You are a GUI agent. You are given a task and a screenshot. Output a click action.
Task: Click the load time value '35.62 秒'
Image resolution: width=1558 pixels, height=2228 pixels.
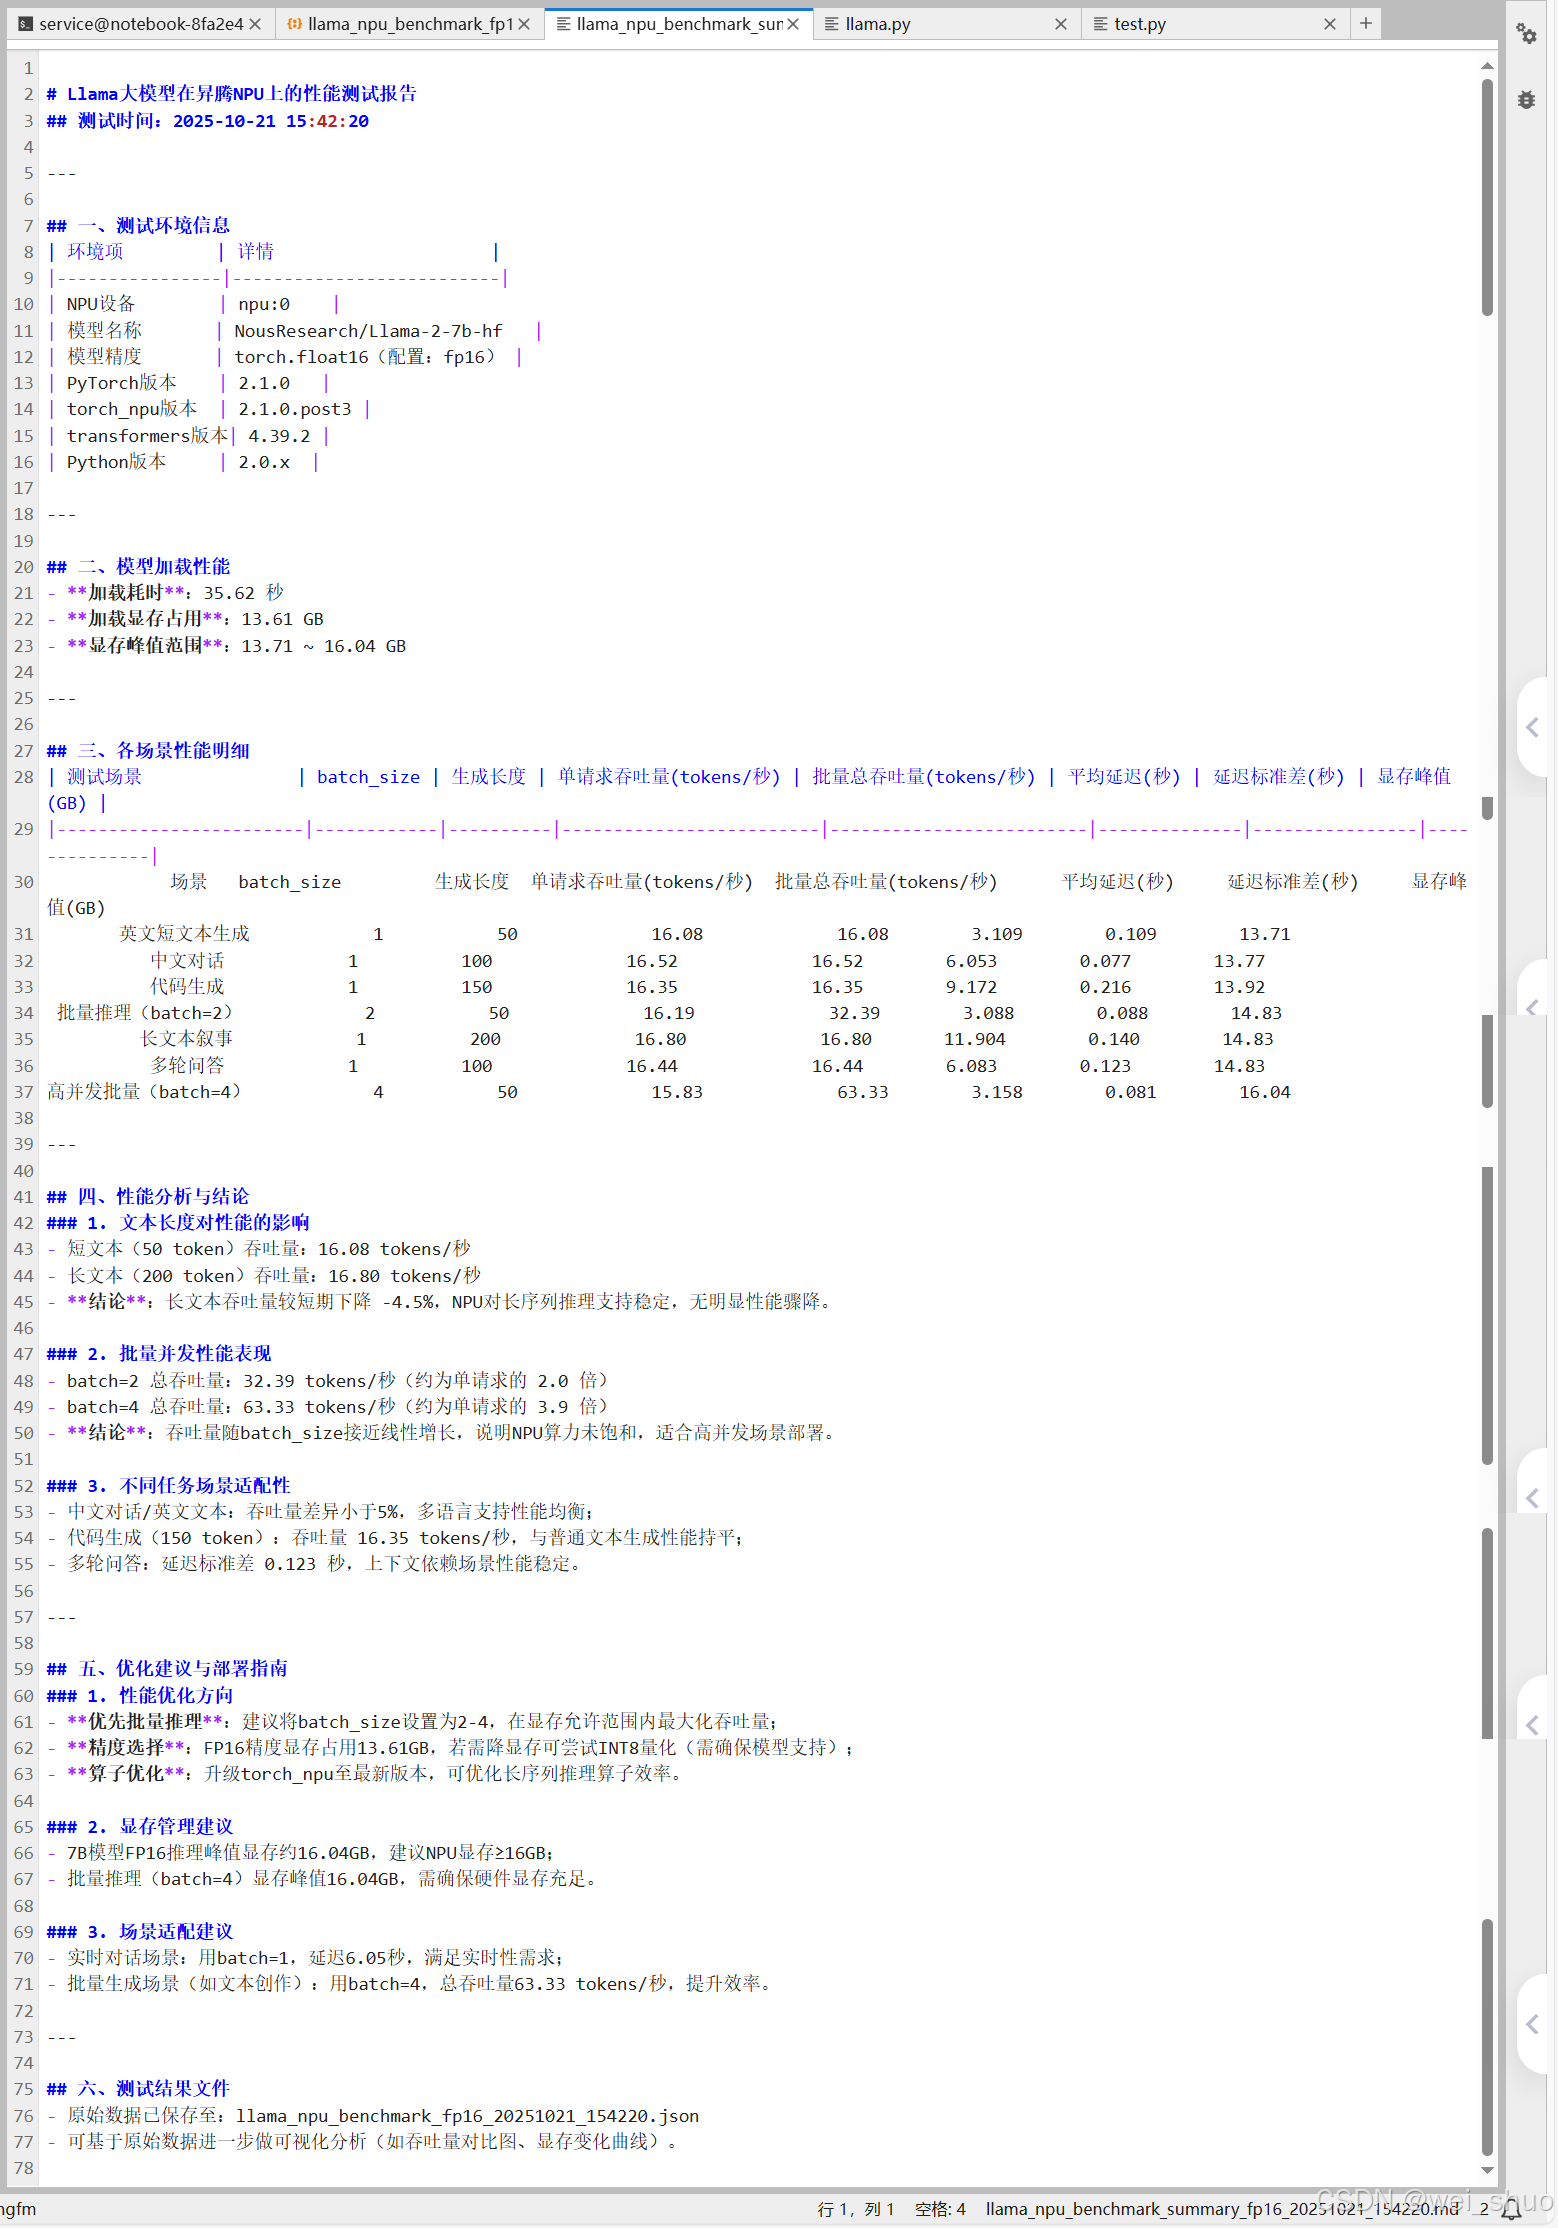pyautogui.click(x=244, y=593)
